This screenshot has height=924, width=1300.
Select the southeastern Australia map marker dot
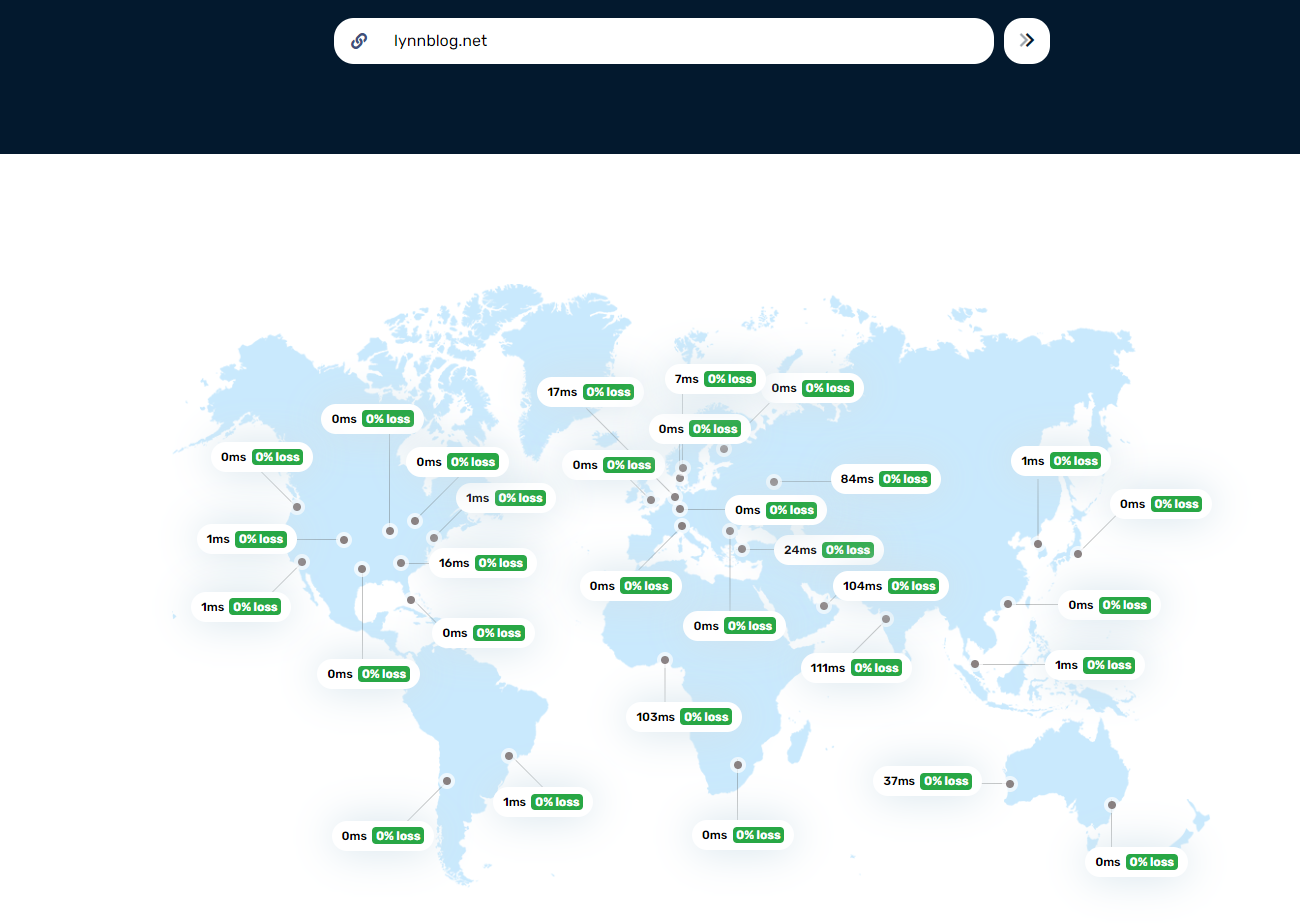tap(1111, 805)
